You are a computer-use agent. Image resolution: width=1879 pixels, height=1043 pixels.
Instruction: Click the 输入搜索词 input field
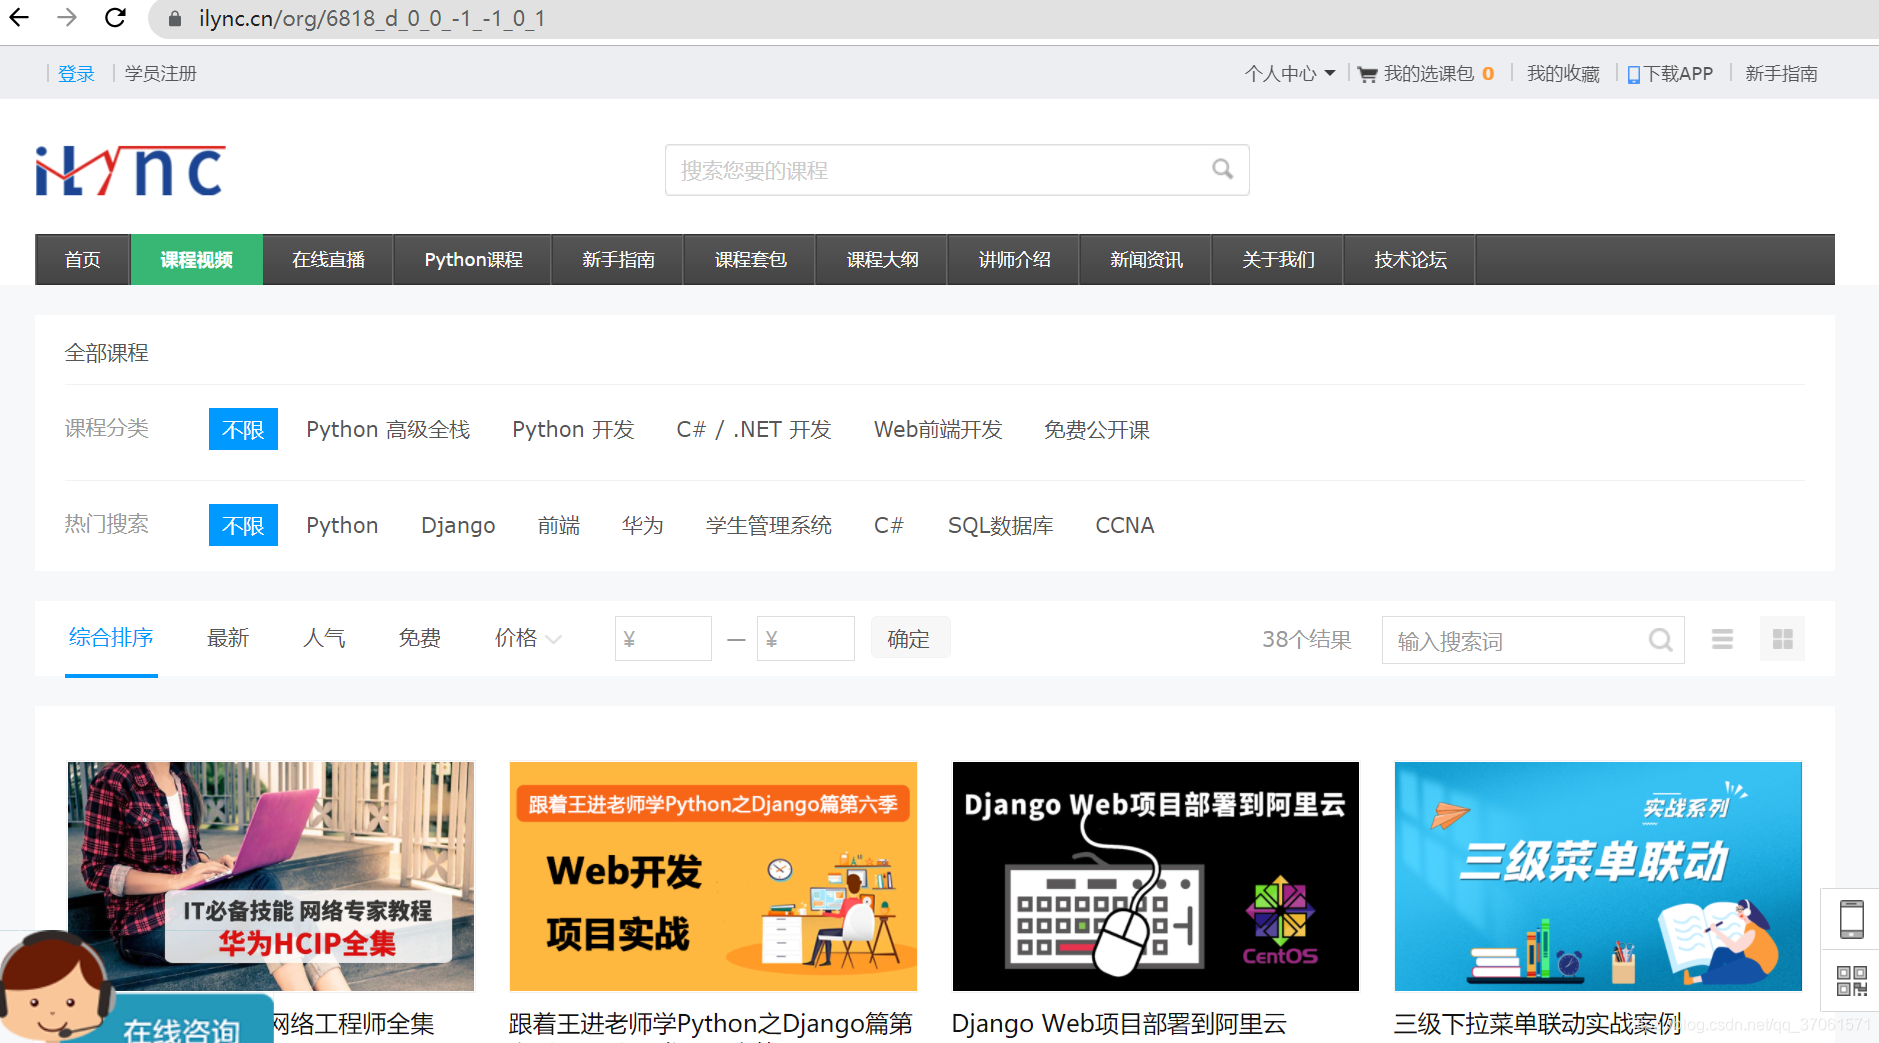(1533, 640)
